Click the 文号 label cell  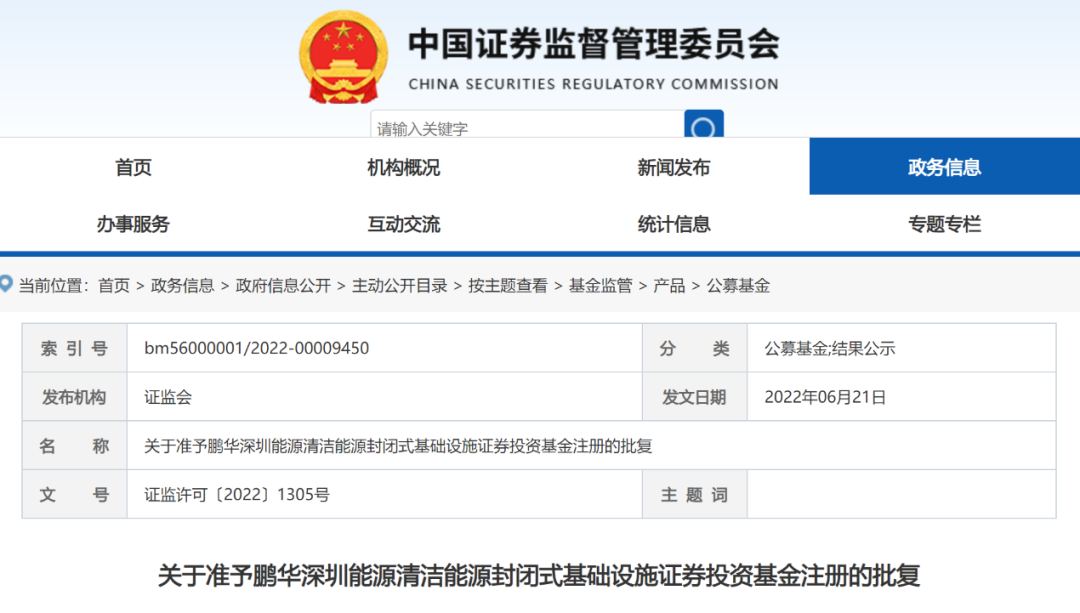(x=74, y=495)
